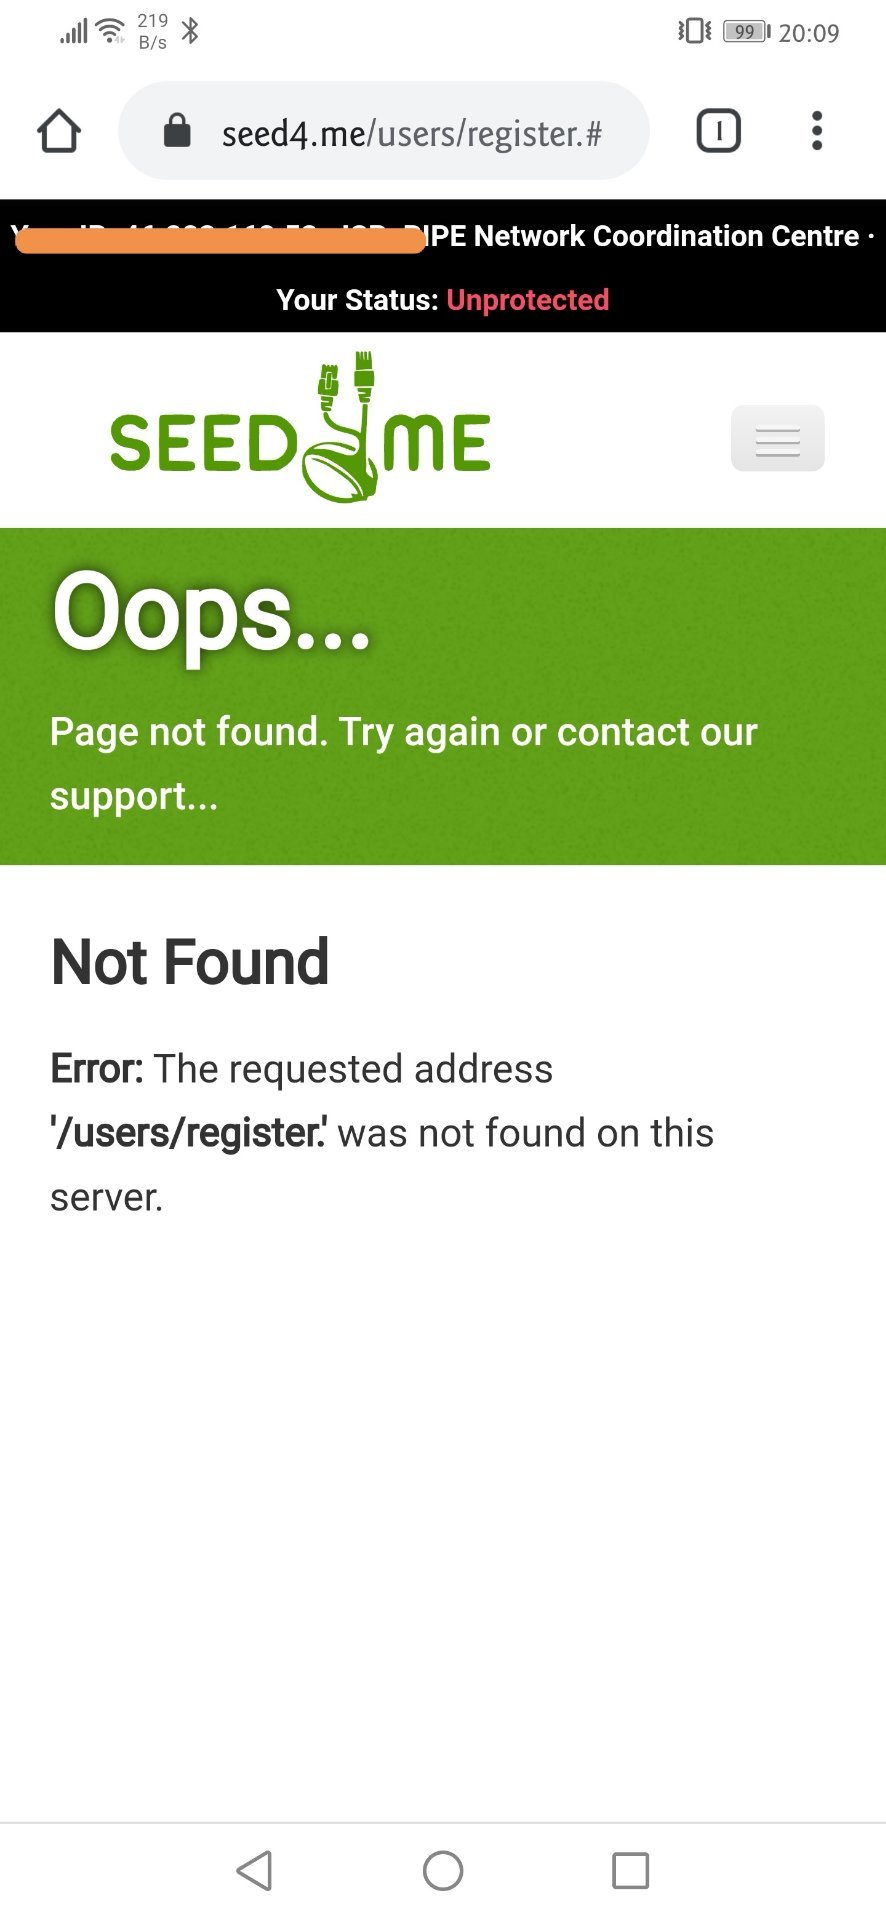The image size is (886, 1920).
Task: Tap the browser home icon
Action: tap(59, 131)
